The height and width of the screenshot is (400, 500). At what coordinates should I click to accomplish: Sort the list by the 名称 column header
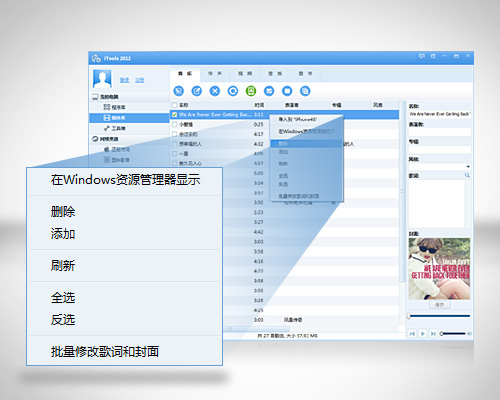pyautogui.click(x=184, y=105)
